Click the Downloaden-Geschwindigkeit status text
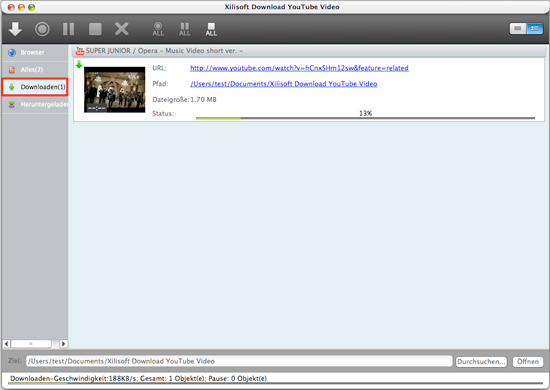 point(139,378)
